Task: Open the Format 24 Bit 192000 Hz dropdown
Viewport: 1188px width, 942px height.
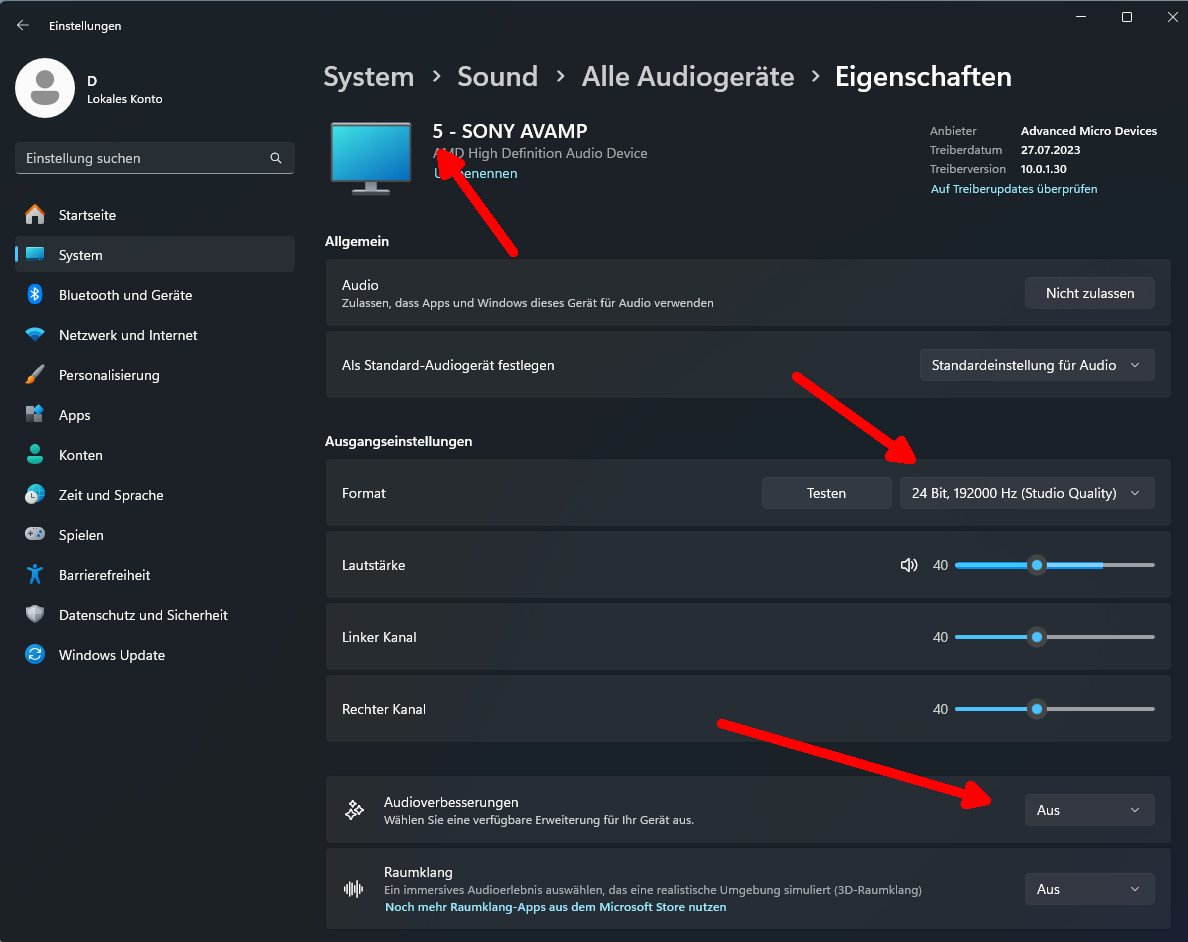Action: (x=1027, y=493)
